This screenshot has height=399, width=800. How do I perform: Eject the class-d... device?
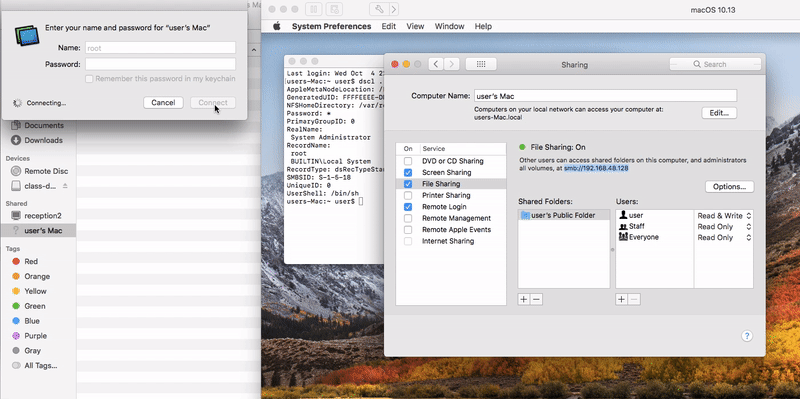coord(65,186)
